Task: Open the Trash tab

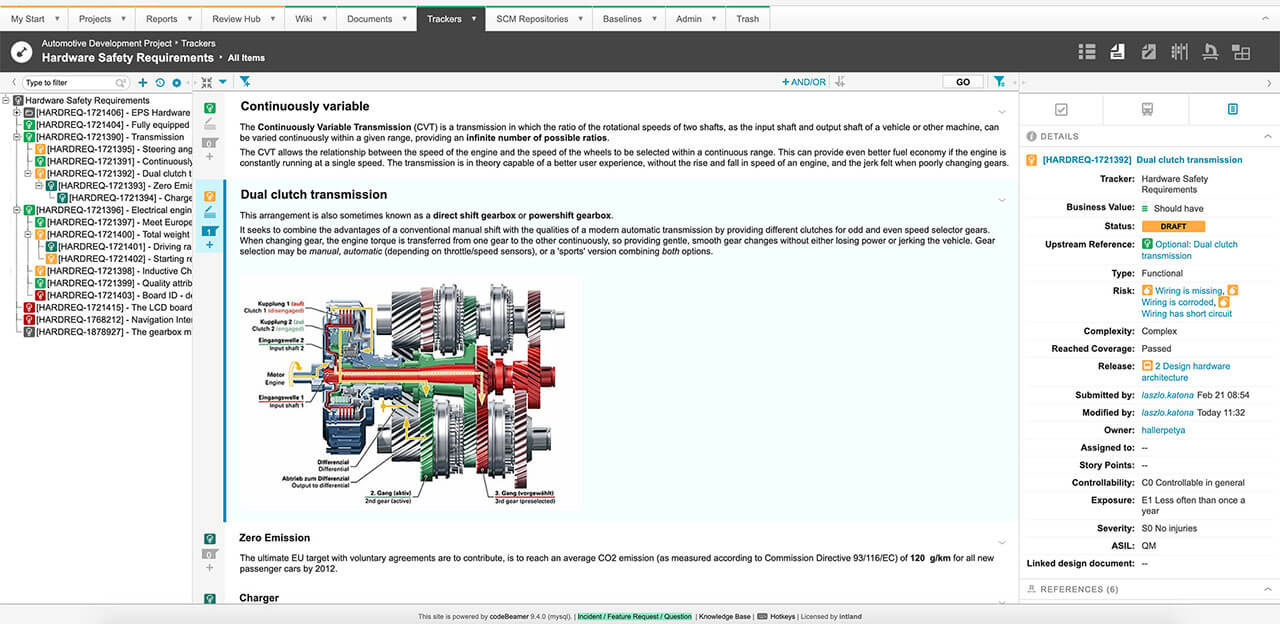Action: click(748, 19)
